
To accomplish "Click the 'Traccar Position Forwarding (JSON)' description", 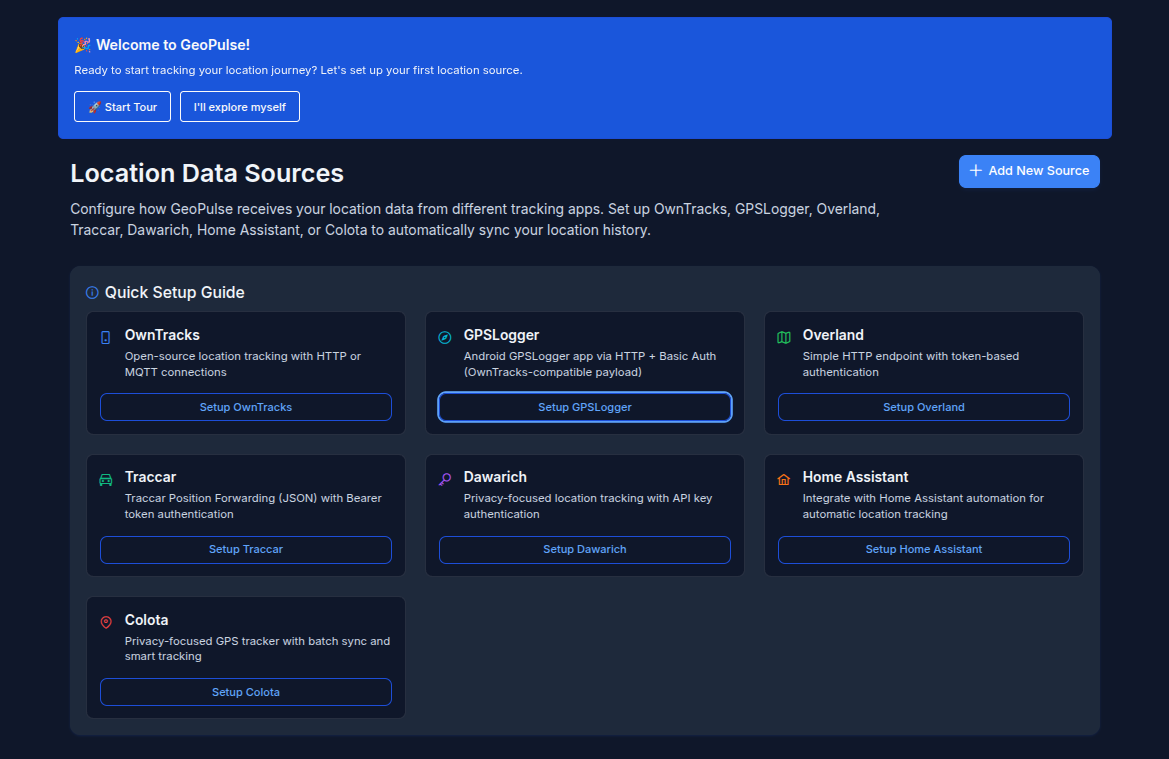I will point(253,506).
